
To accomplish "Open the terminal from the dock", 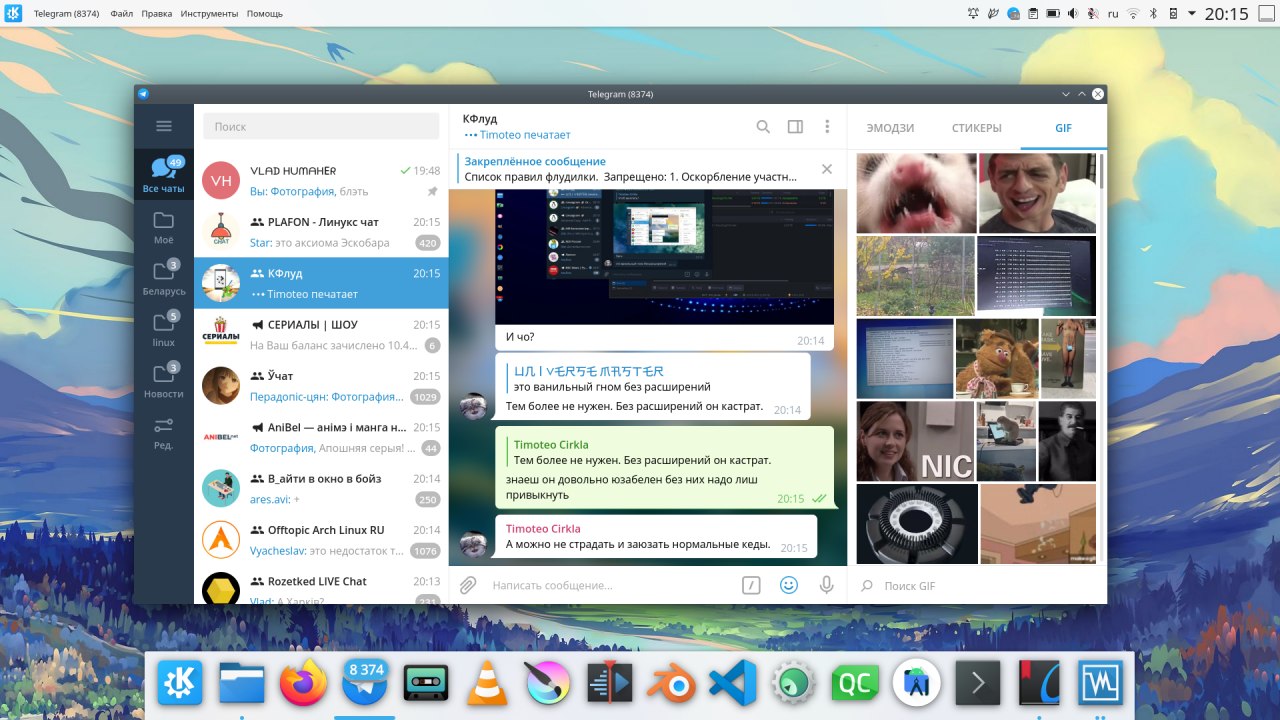I will click(x=978, y=684).
